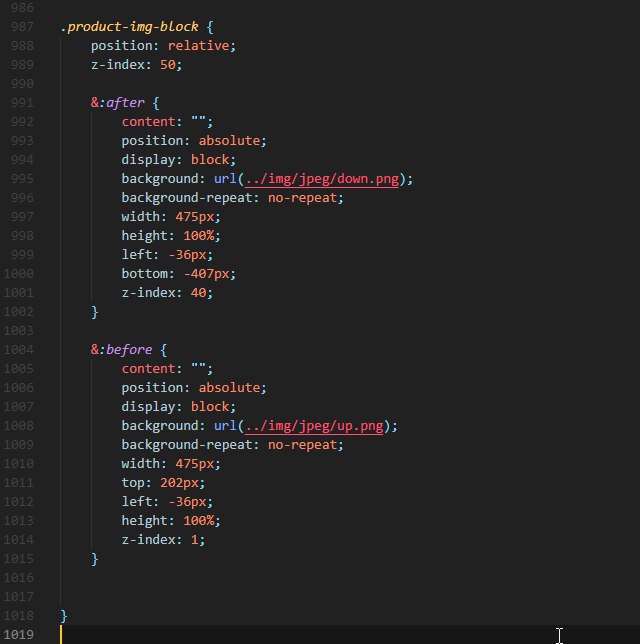The image size is (640, 644).
Task: Click the 'z-index: 1;' declaration
Action: [x=163, y=540]
